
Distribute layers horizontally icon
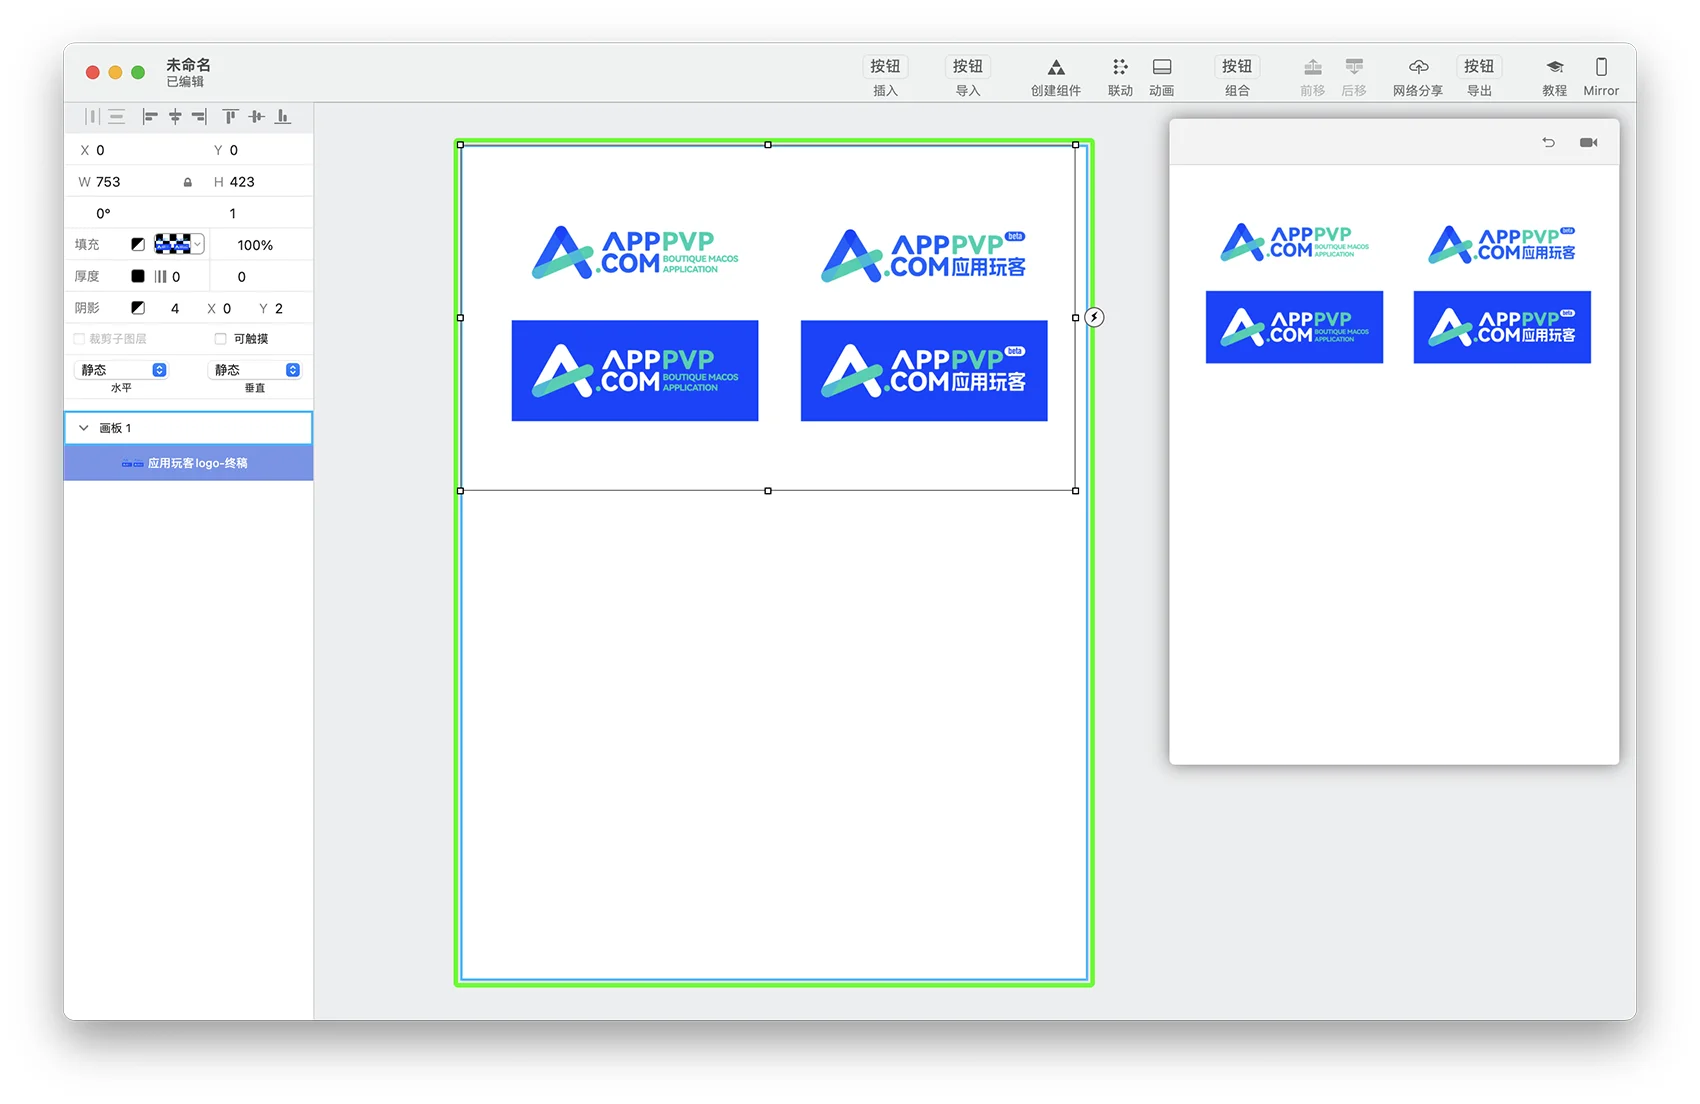click(92, 117)
